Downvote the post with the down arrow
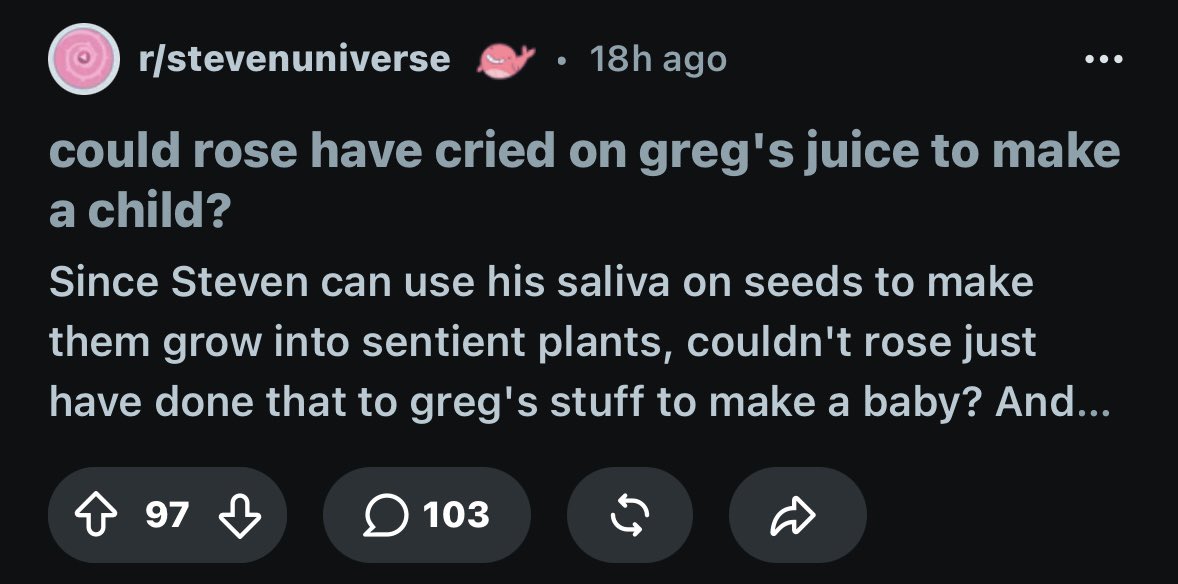Viewport: 1178px width, 584px height. click(x=239, y=516)
